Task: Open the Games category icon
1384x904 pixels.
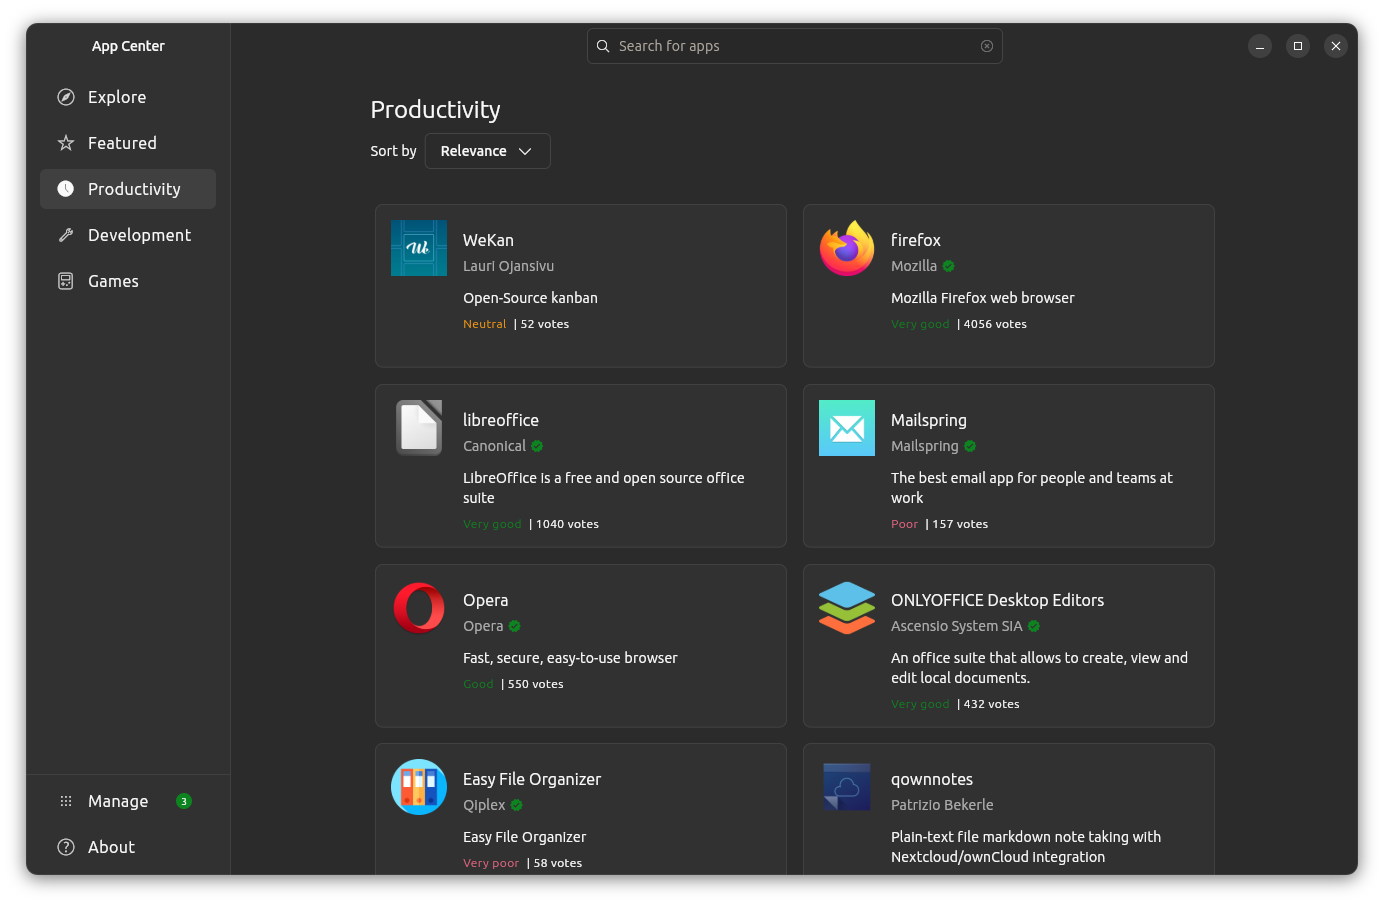Action: (x=65, y=281)
